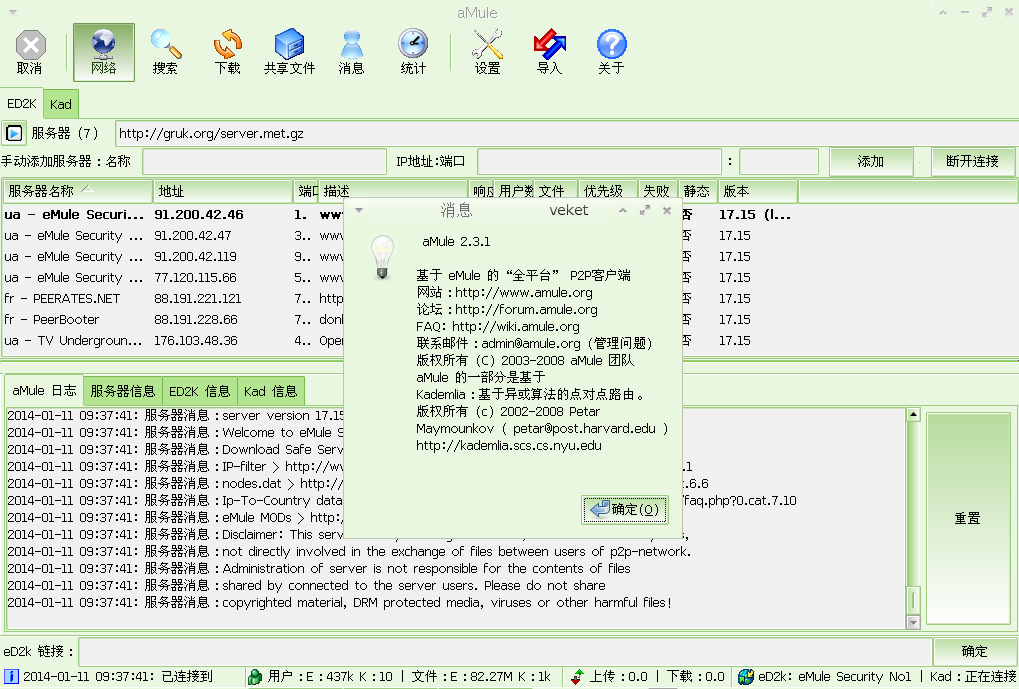Open the aMule window menu arrow
This screenshot has height=689, width=1019.
(12, 12)
